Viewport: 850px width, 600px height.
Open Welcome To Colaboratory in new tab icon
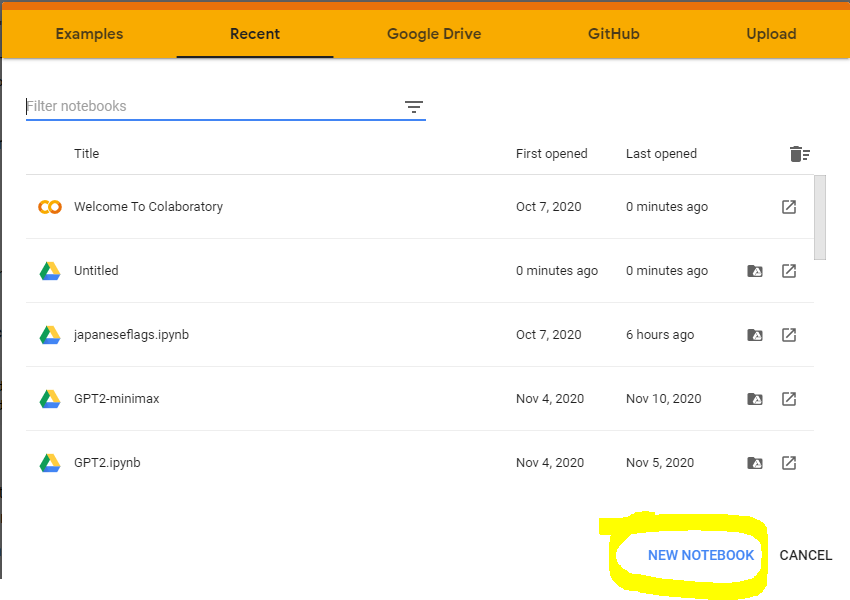pyautogui.click(x=789, y=207)
